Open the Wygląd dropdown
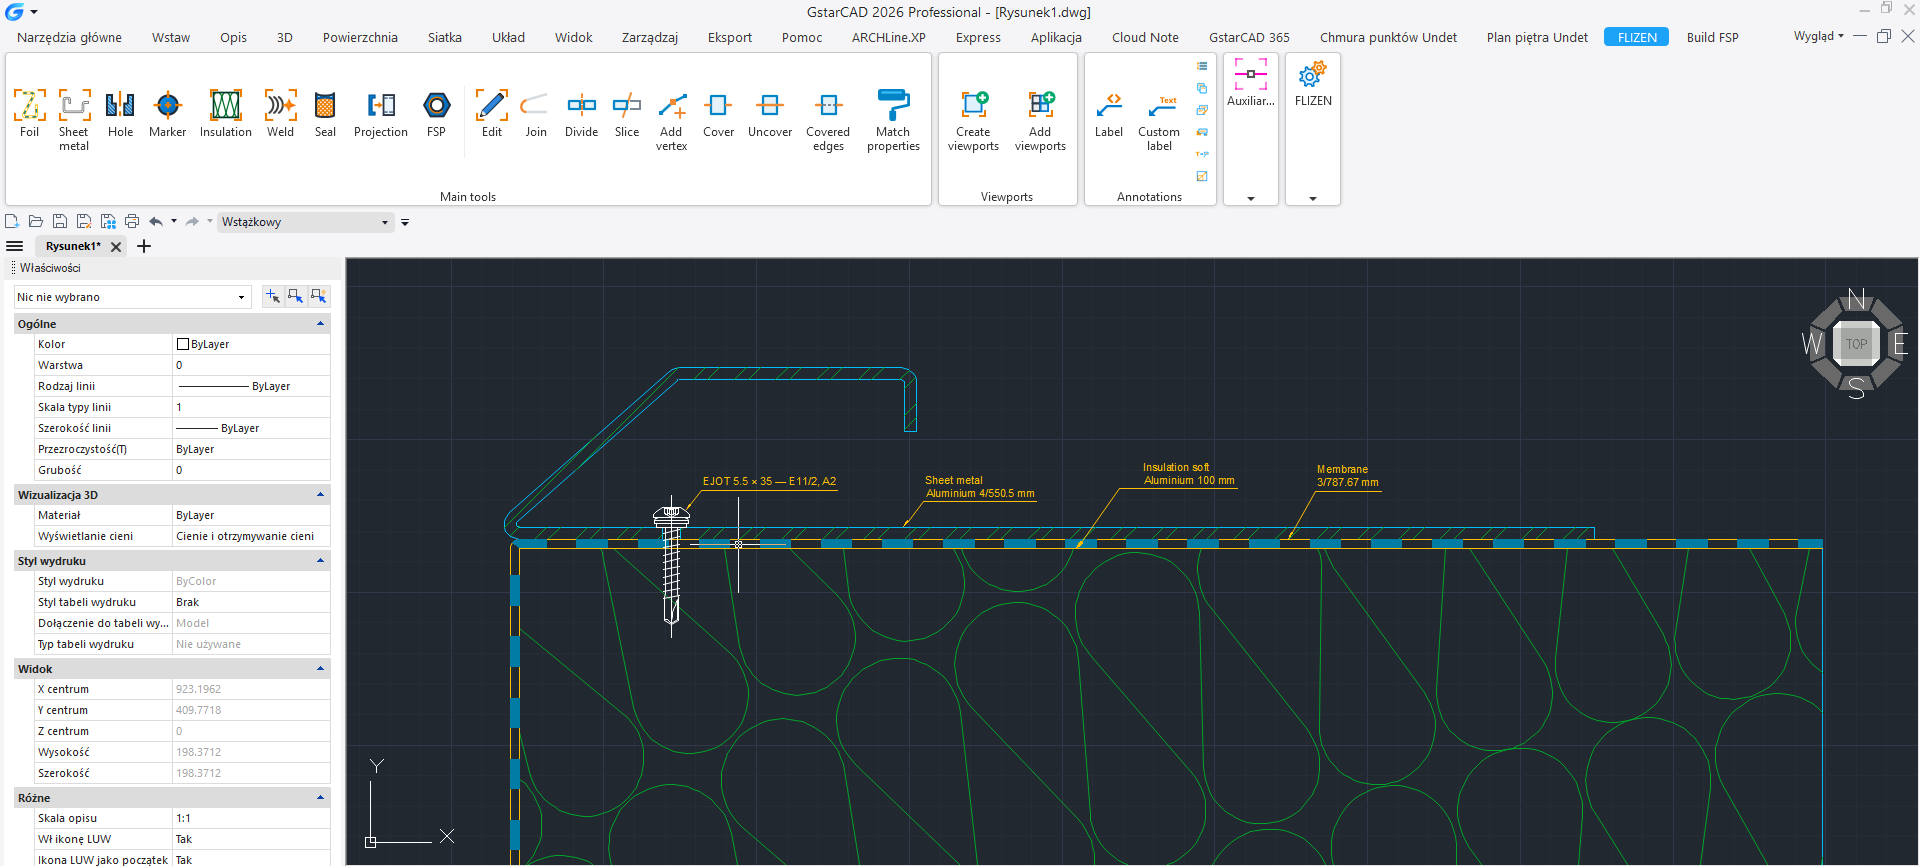The height and width of the screenshot is (866, 1920). pyautogui.click(x=1818, y=36)
